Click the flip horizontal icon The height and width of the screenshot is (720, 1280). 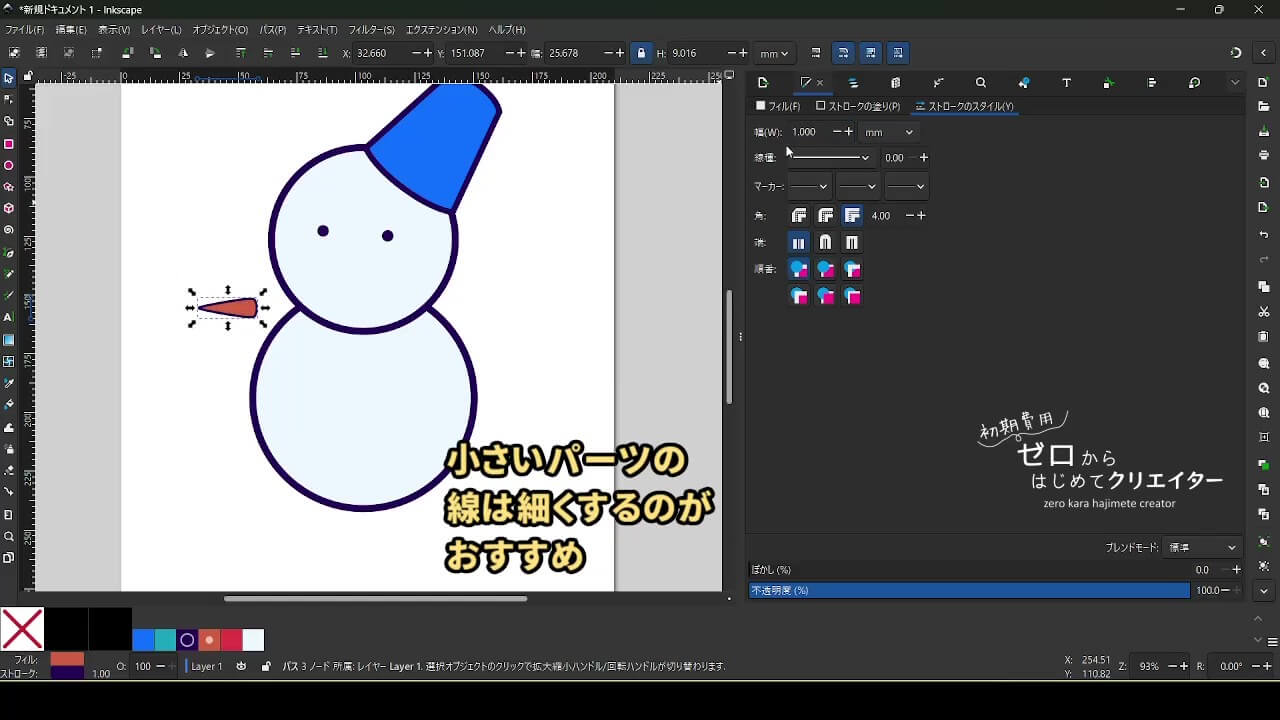(183, 53)
